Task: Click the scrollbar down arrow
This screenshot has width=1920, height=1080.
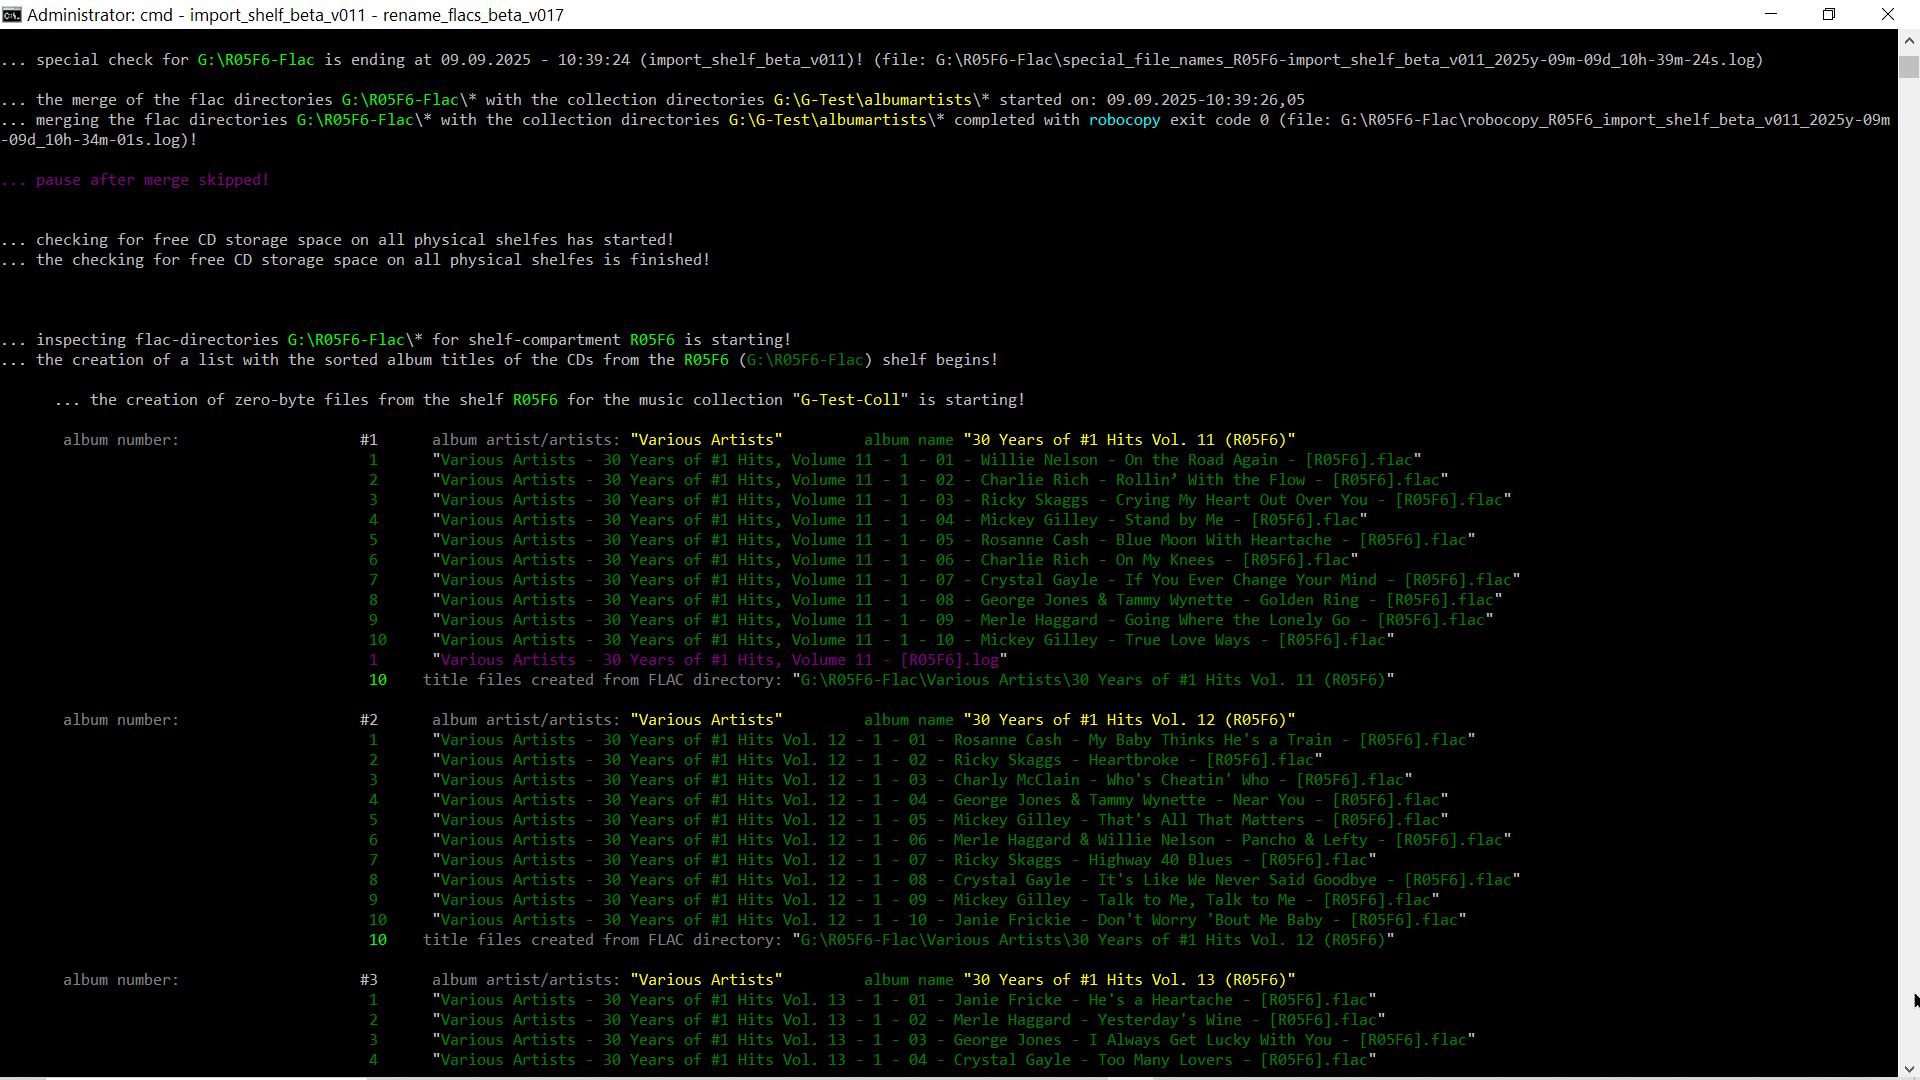Action: click(x=1909, y=1069)
